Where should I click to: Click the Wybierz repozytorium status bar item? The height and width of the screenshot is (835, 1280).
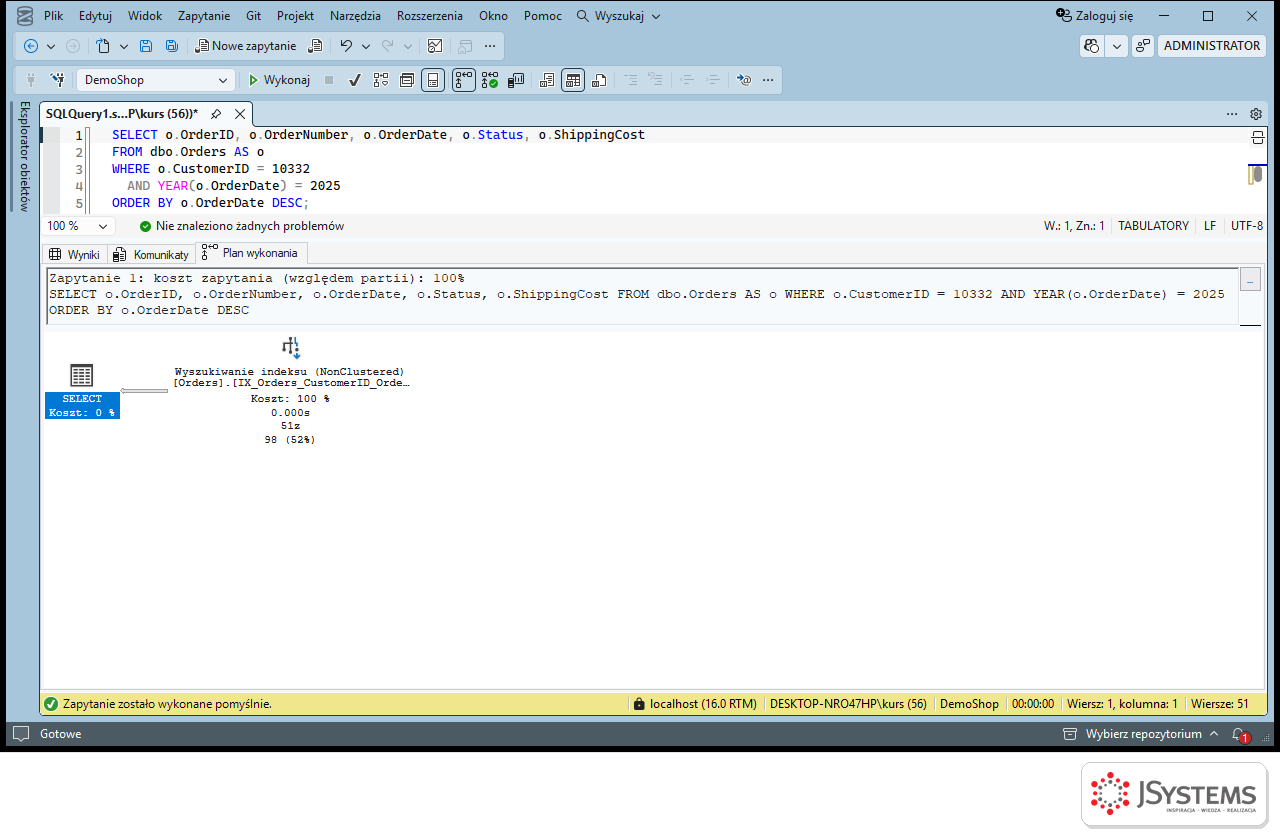point(1141,734)
